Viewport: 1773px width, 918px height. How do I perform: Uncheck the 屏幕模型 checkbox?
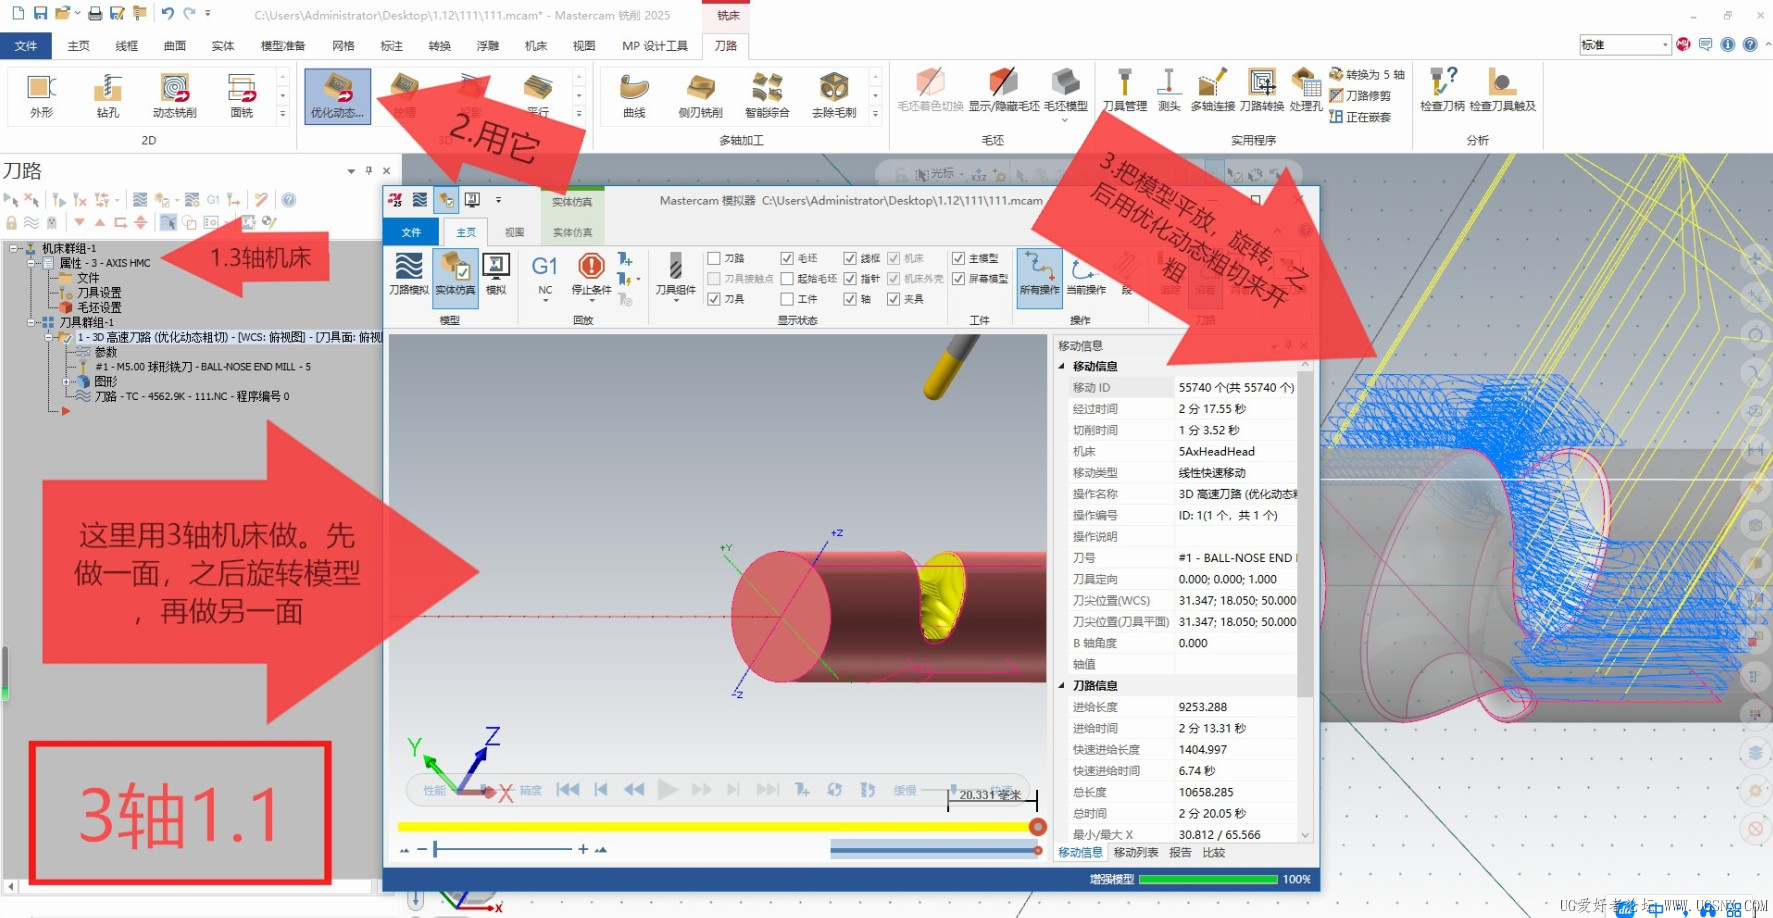point(958,279)
